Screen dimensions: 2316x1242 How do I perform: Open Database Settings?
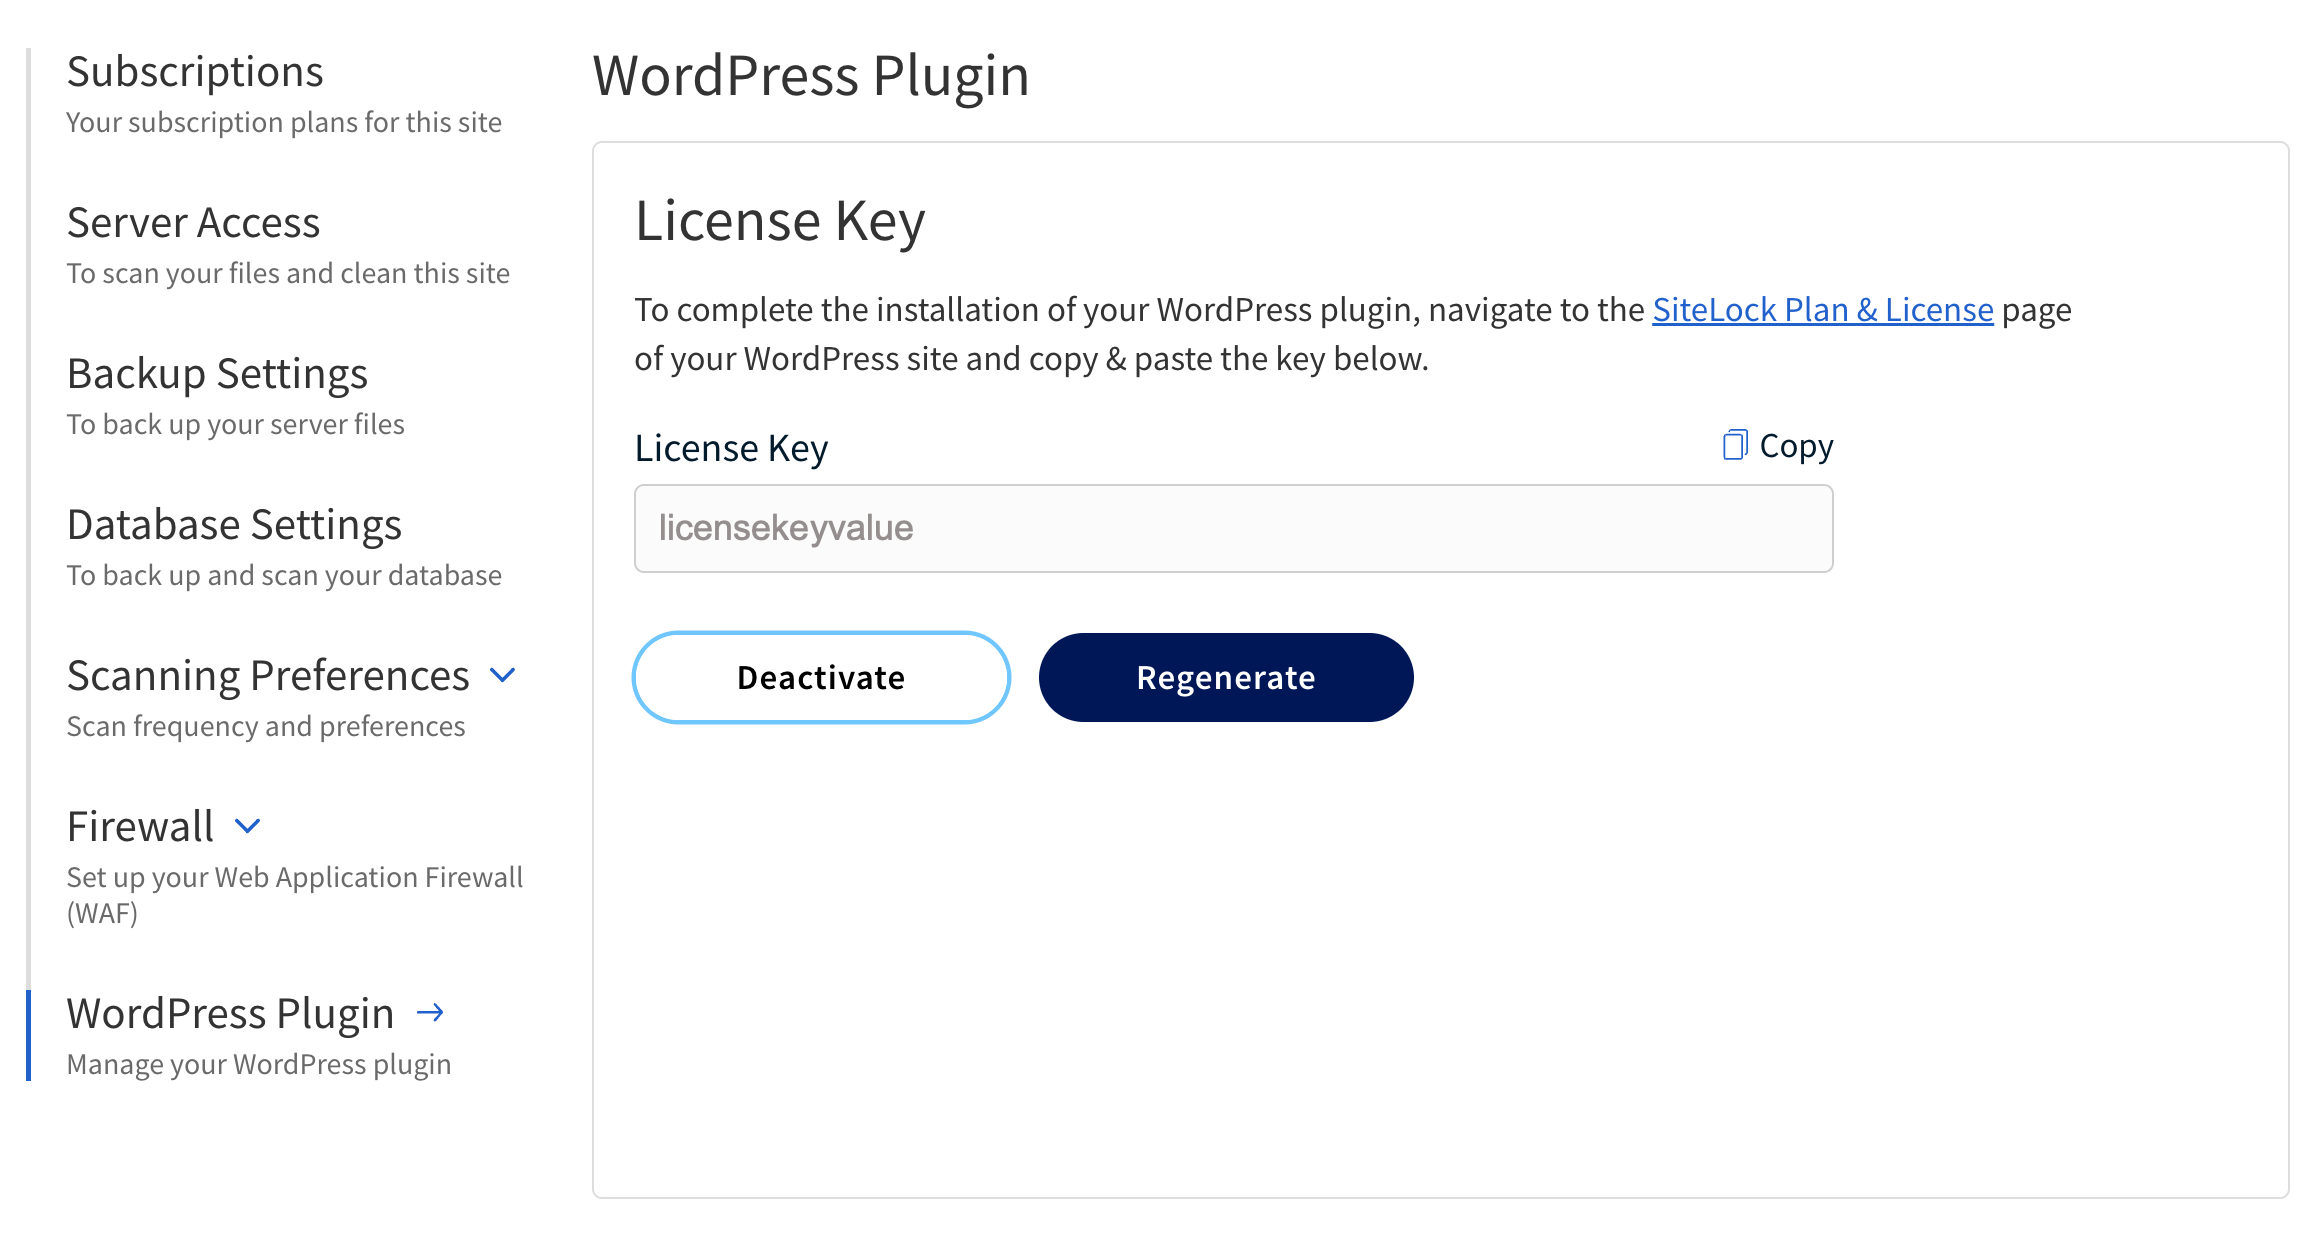click(x=234, y=525)
